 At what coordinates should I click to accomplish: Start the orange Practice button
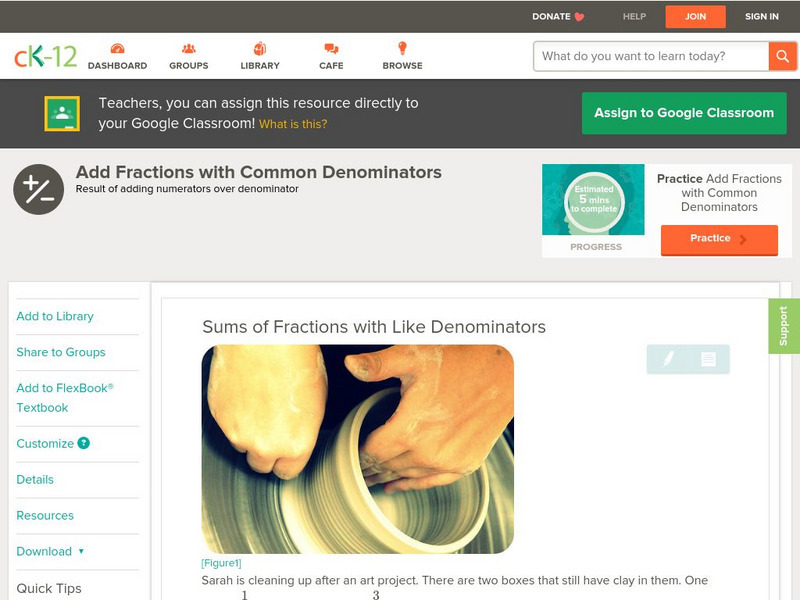719,239
